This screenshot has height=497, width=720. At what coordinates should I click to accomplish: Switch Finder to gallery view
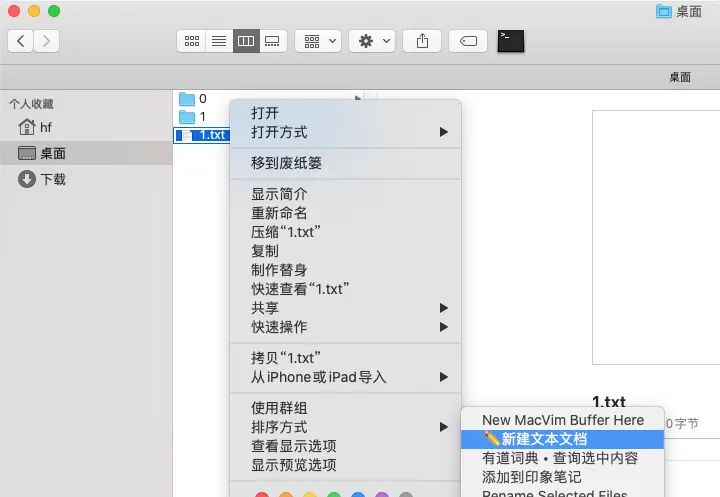pyautogui.click(x=273, y=41)
